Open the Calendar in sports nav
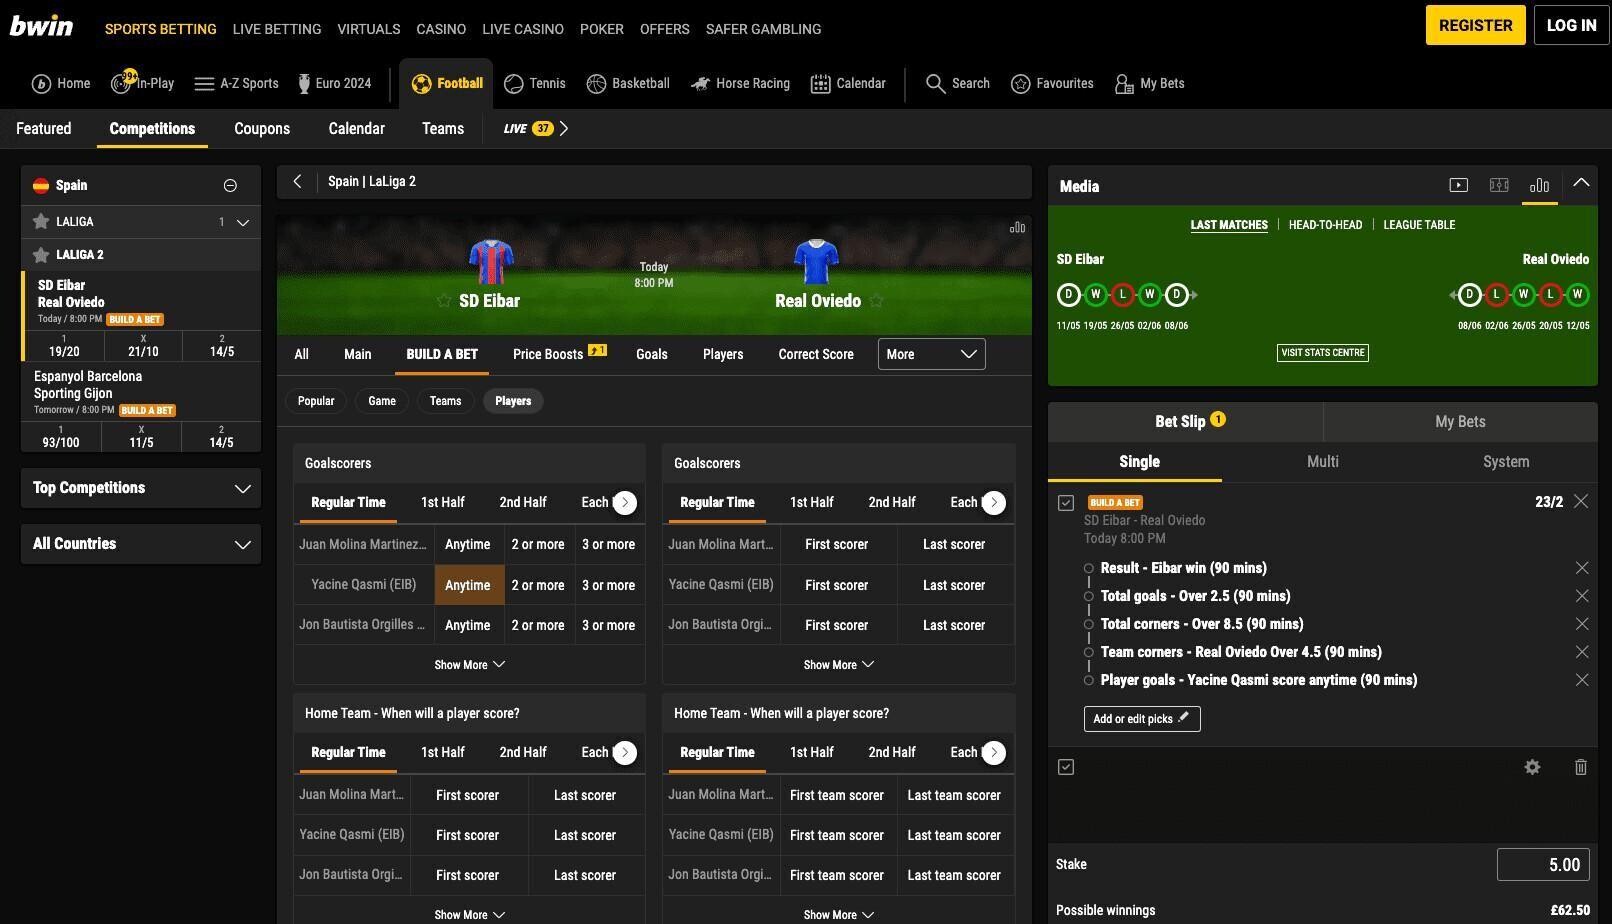1612x924 pixels. coord(848,84)
